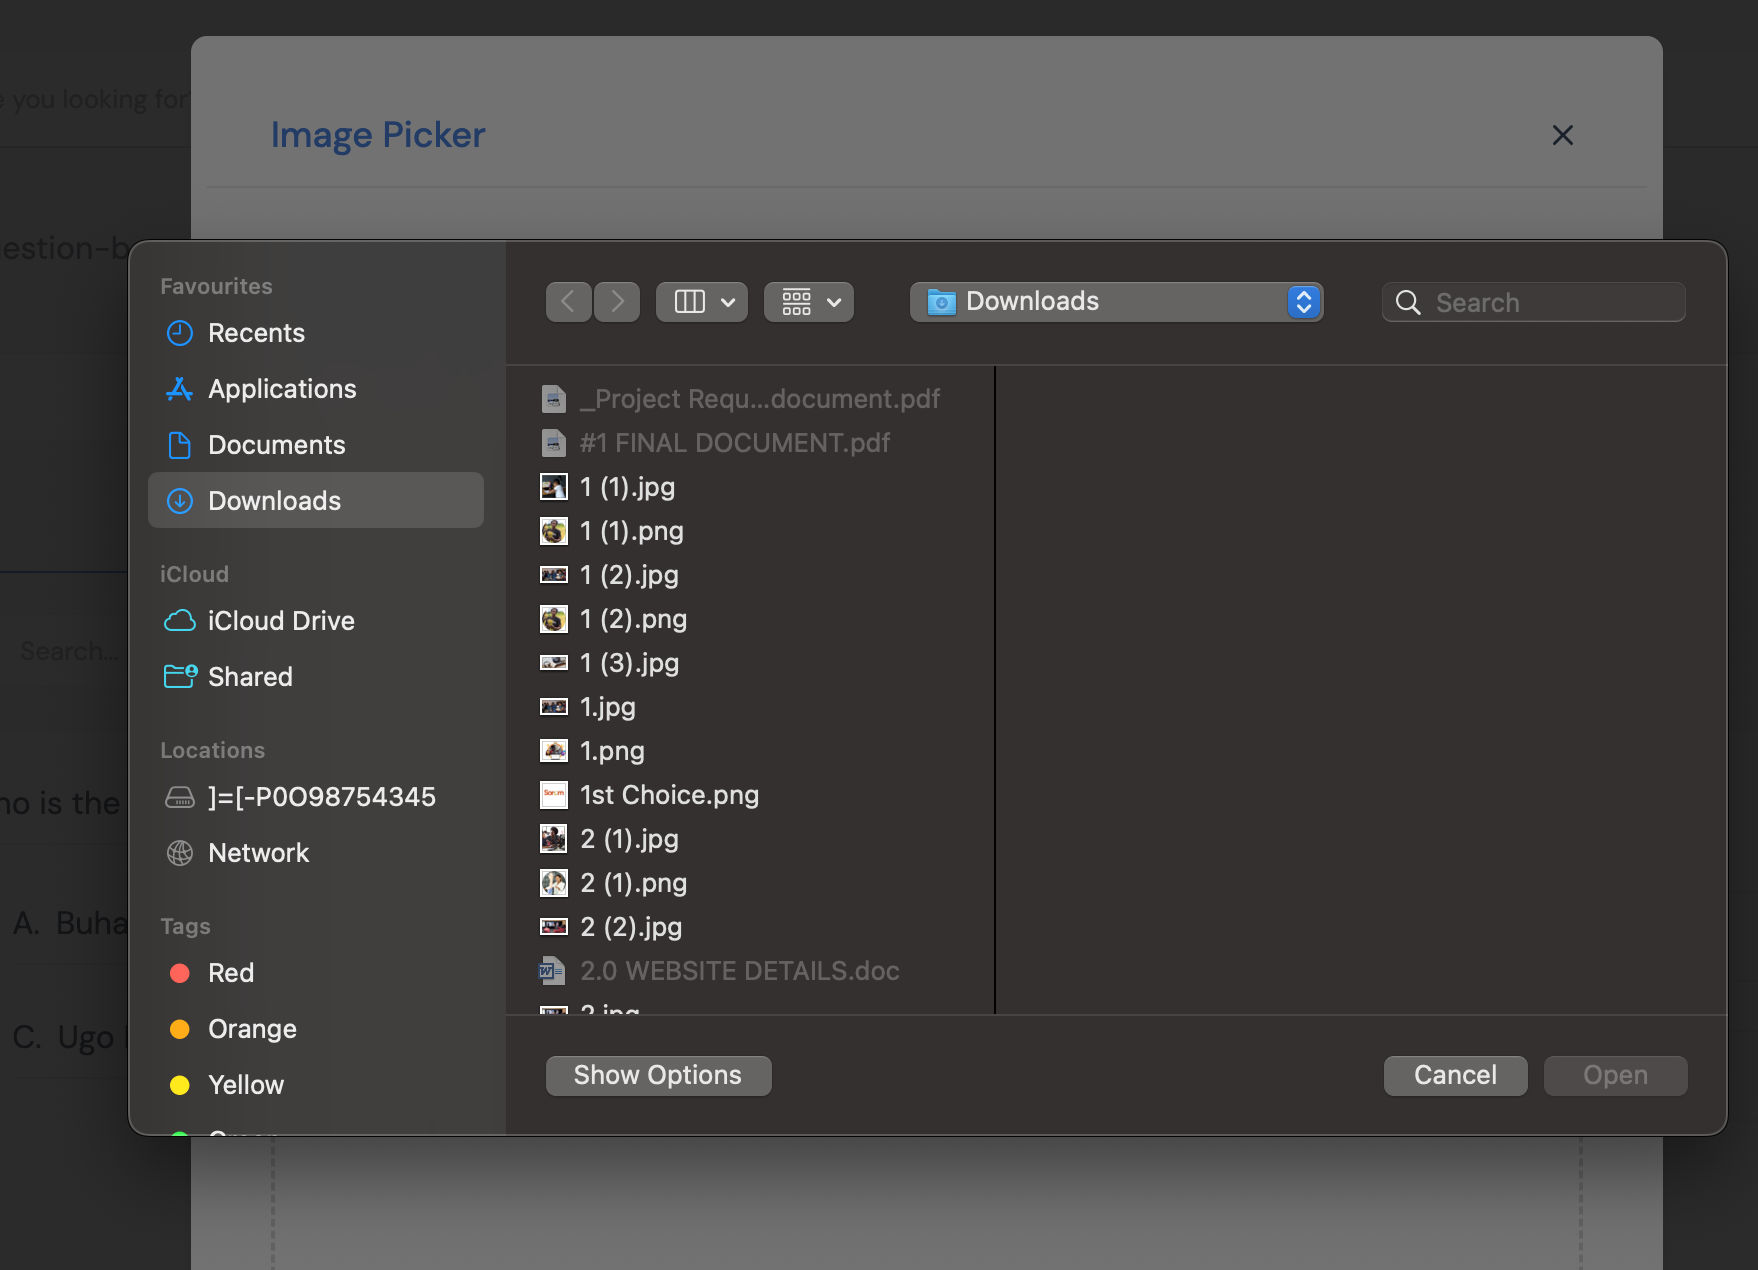Select Shared in the sidebar
Screen dimensions: 1758x1270
(250, 677)
